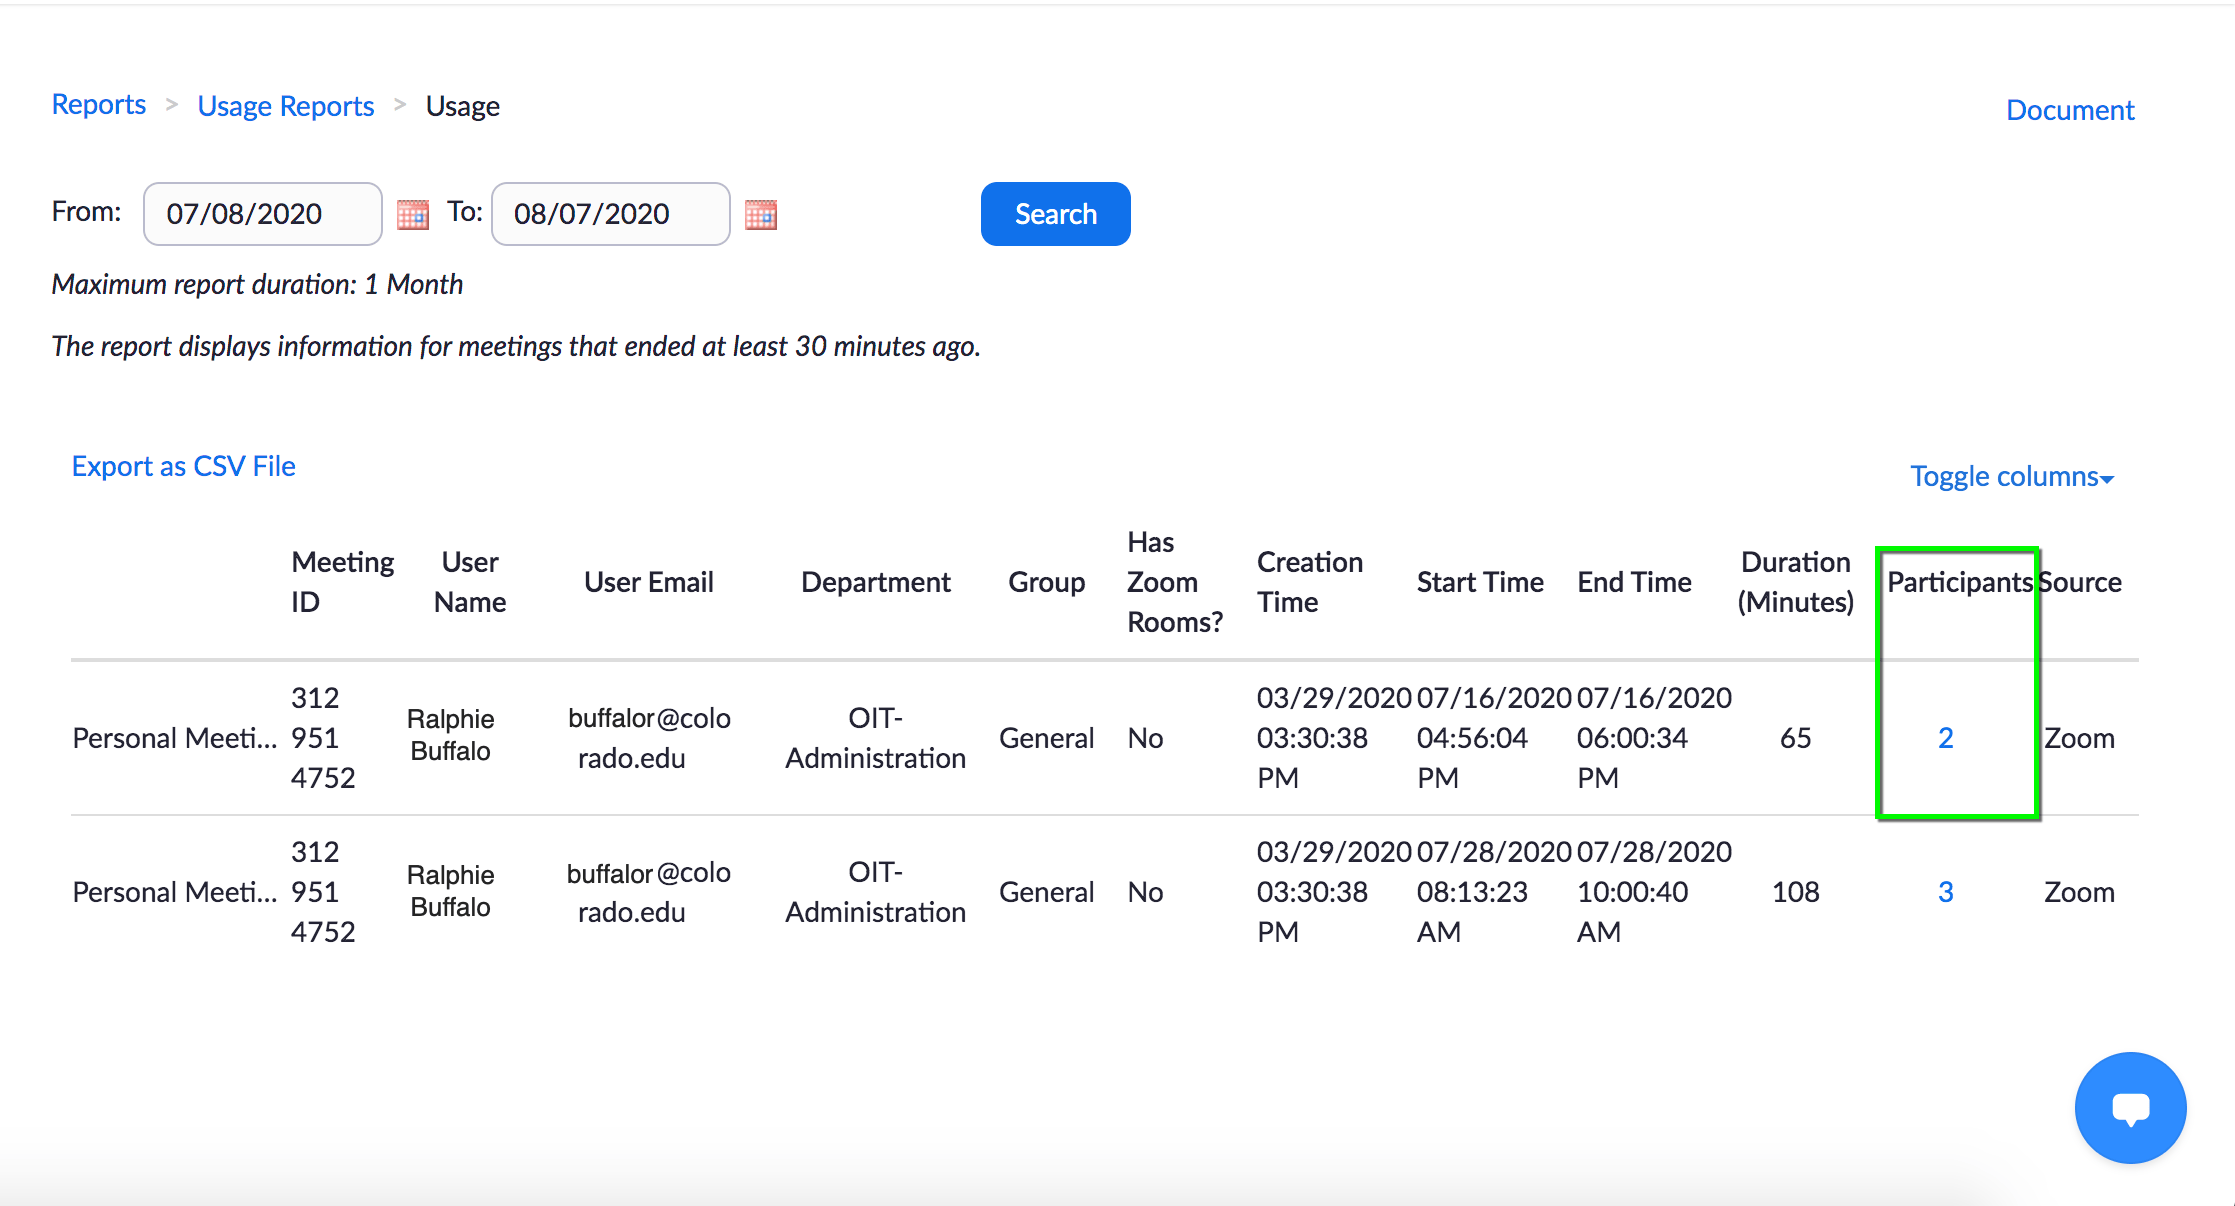Click the Participants column header
This screenshot has height=1206, width=2235.
point(1958,582)
